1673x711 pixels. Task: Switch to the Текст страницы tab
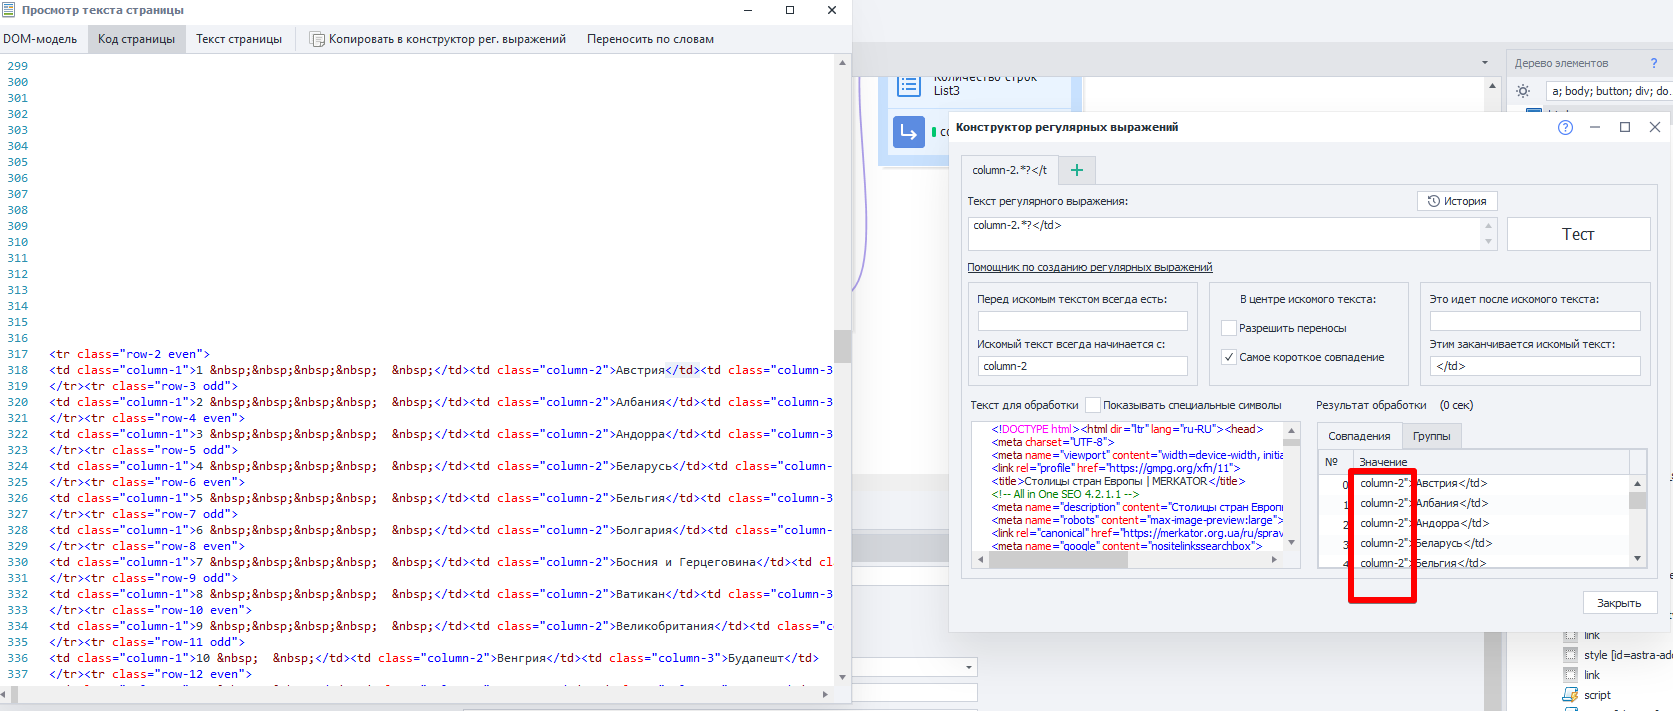[239, 39]
